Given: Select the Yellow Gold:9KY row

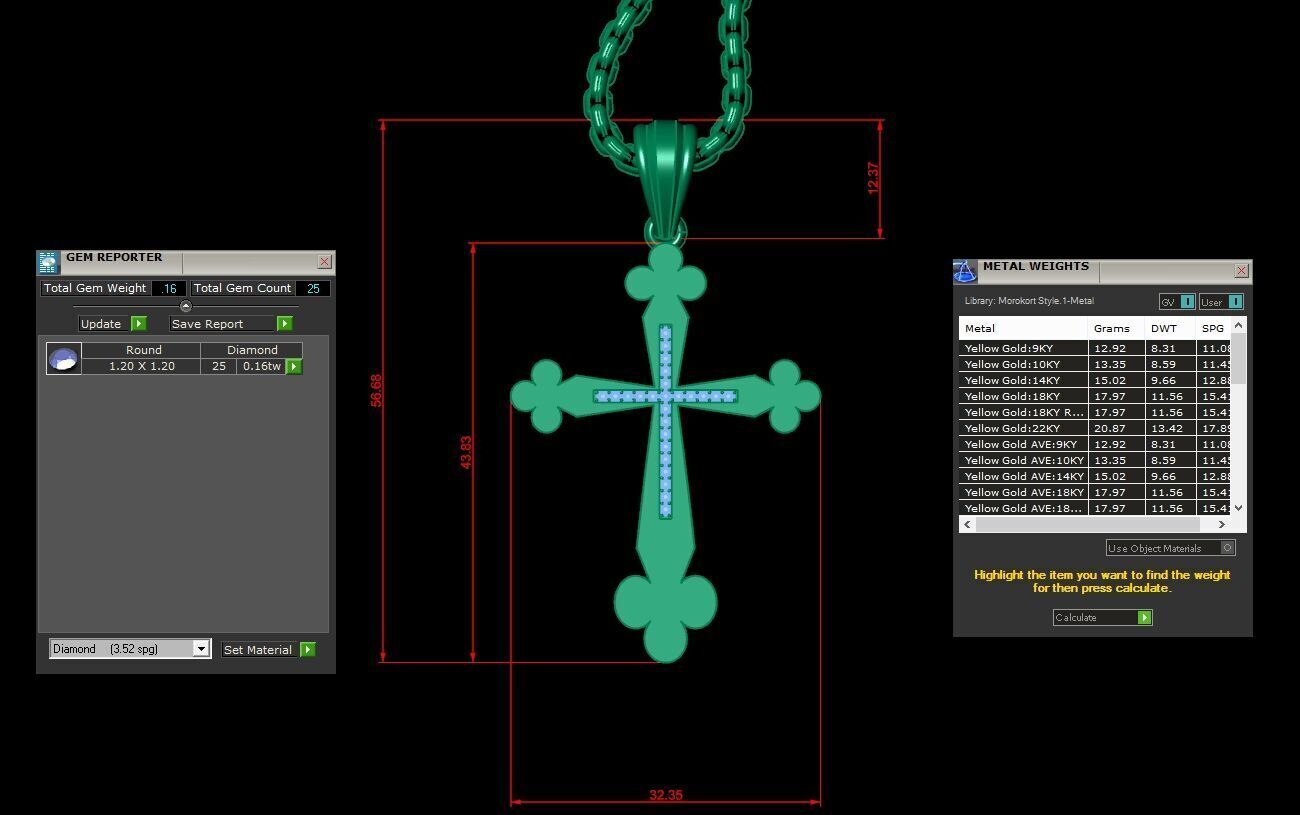Looking at the screenshot, I should point(1095,348).
